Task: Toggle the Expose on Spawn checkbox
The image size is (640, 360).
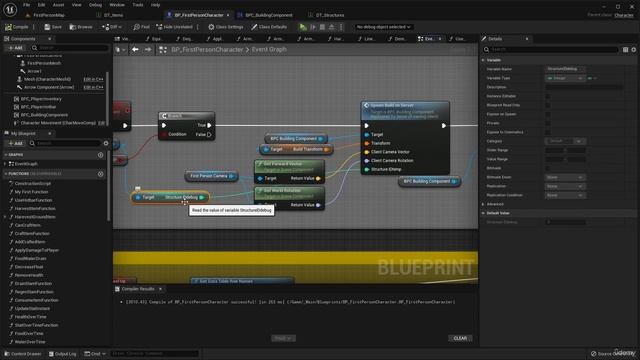Action: point(548,114)
